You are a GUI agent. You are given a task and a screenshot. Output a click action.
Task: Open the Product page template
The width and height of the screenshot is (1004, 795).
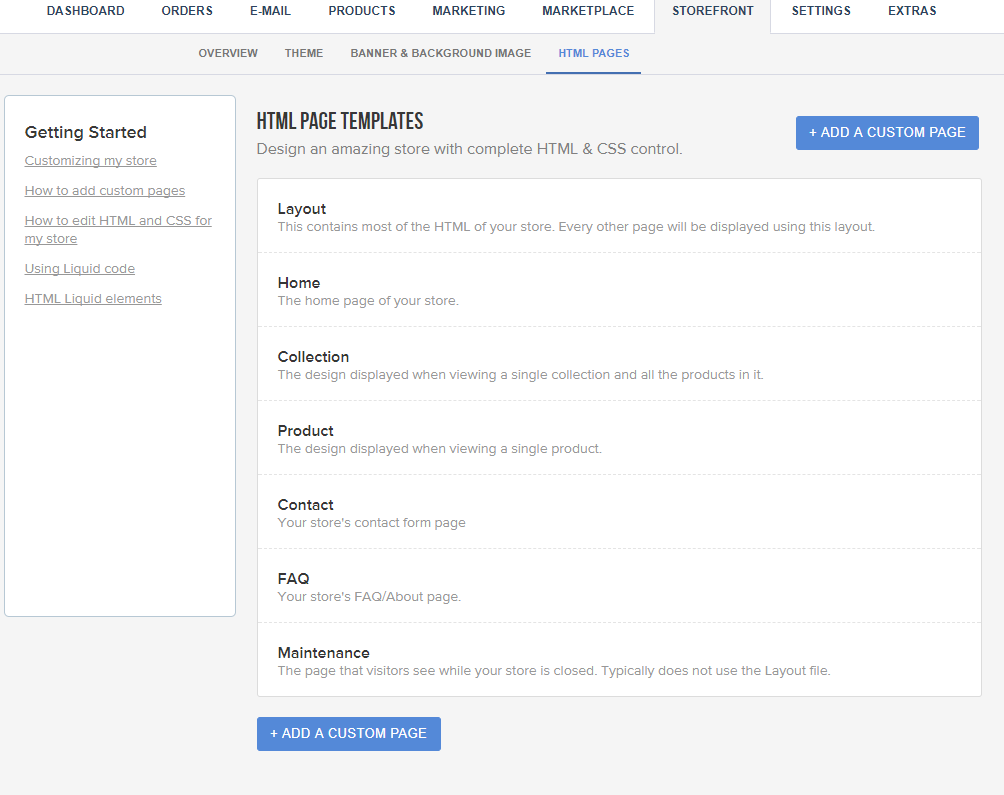619,438
